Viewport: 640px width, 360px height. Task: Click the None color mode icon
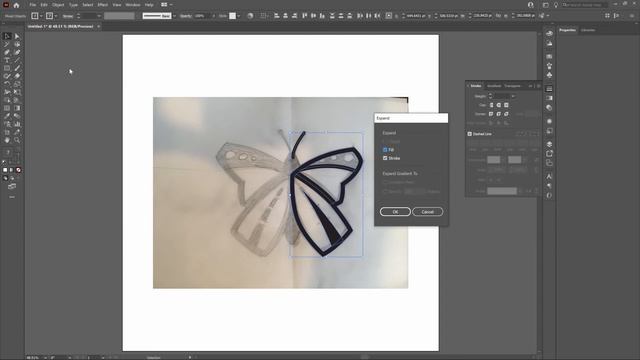(x=18, y=170)
